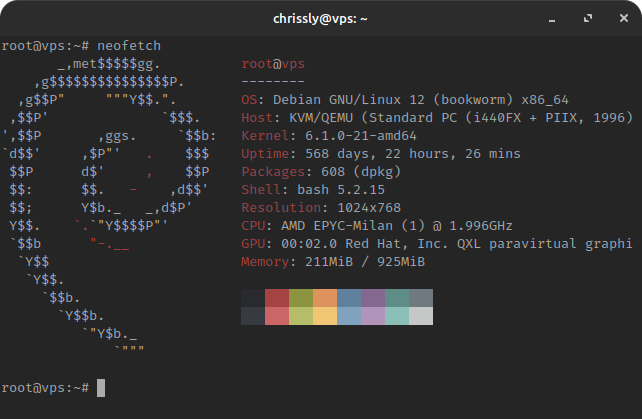Select the Resolution line 1024x768

point(321,208)
